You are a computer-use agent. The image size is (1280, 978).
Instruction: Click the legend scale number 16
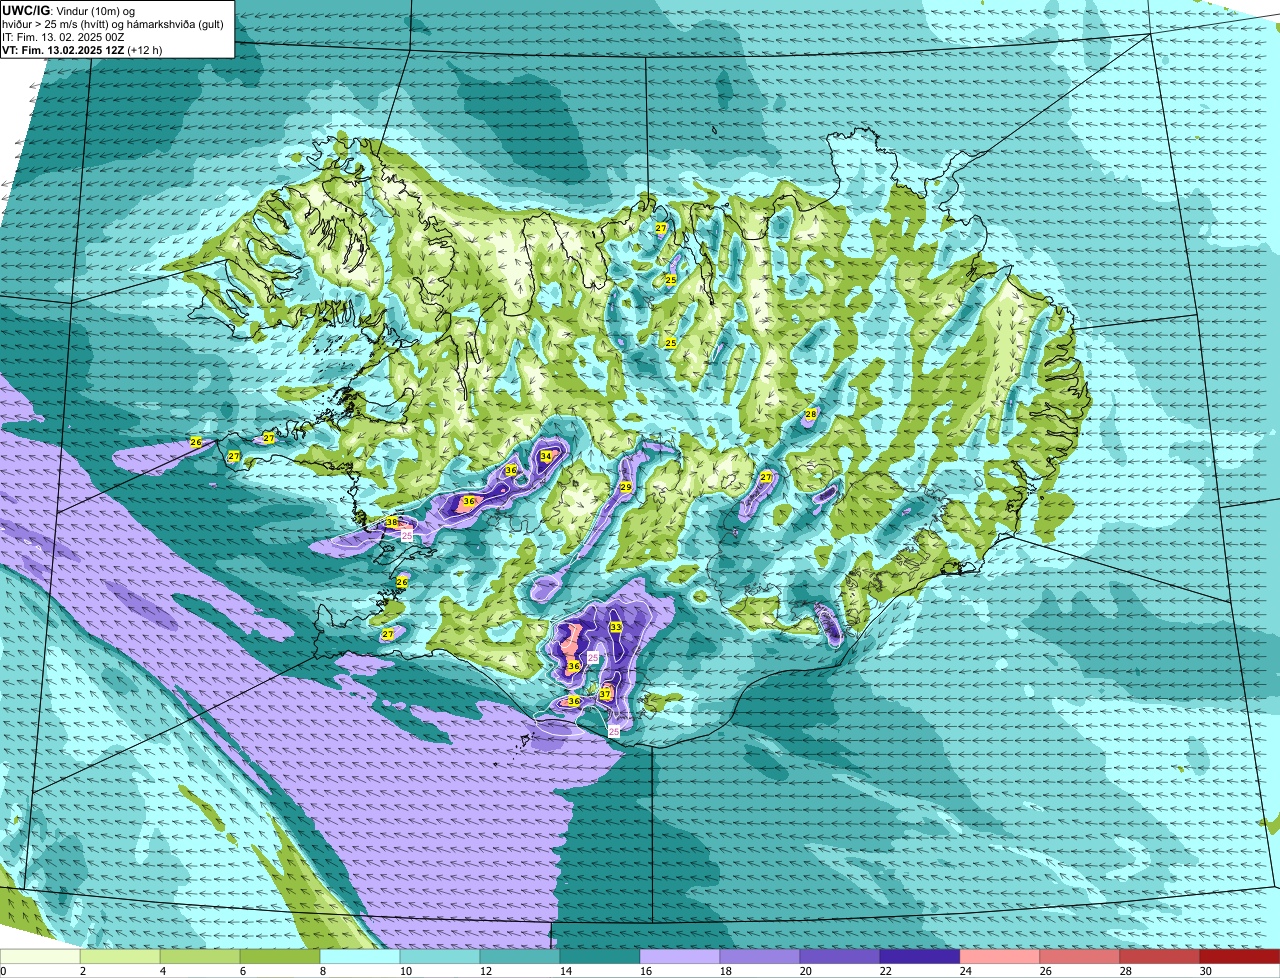[644, 971]
